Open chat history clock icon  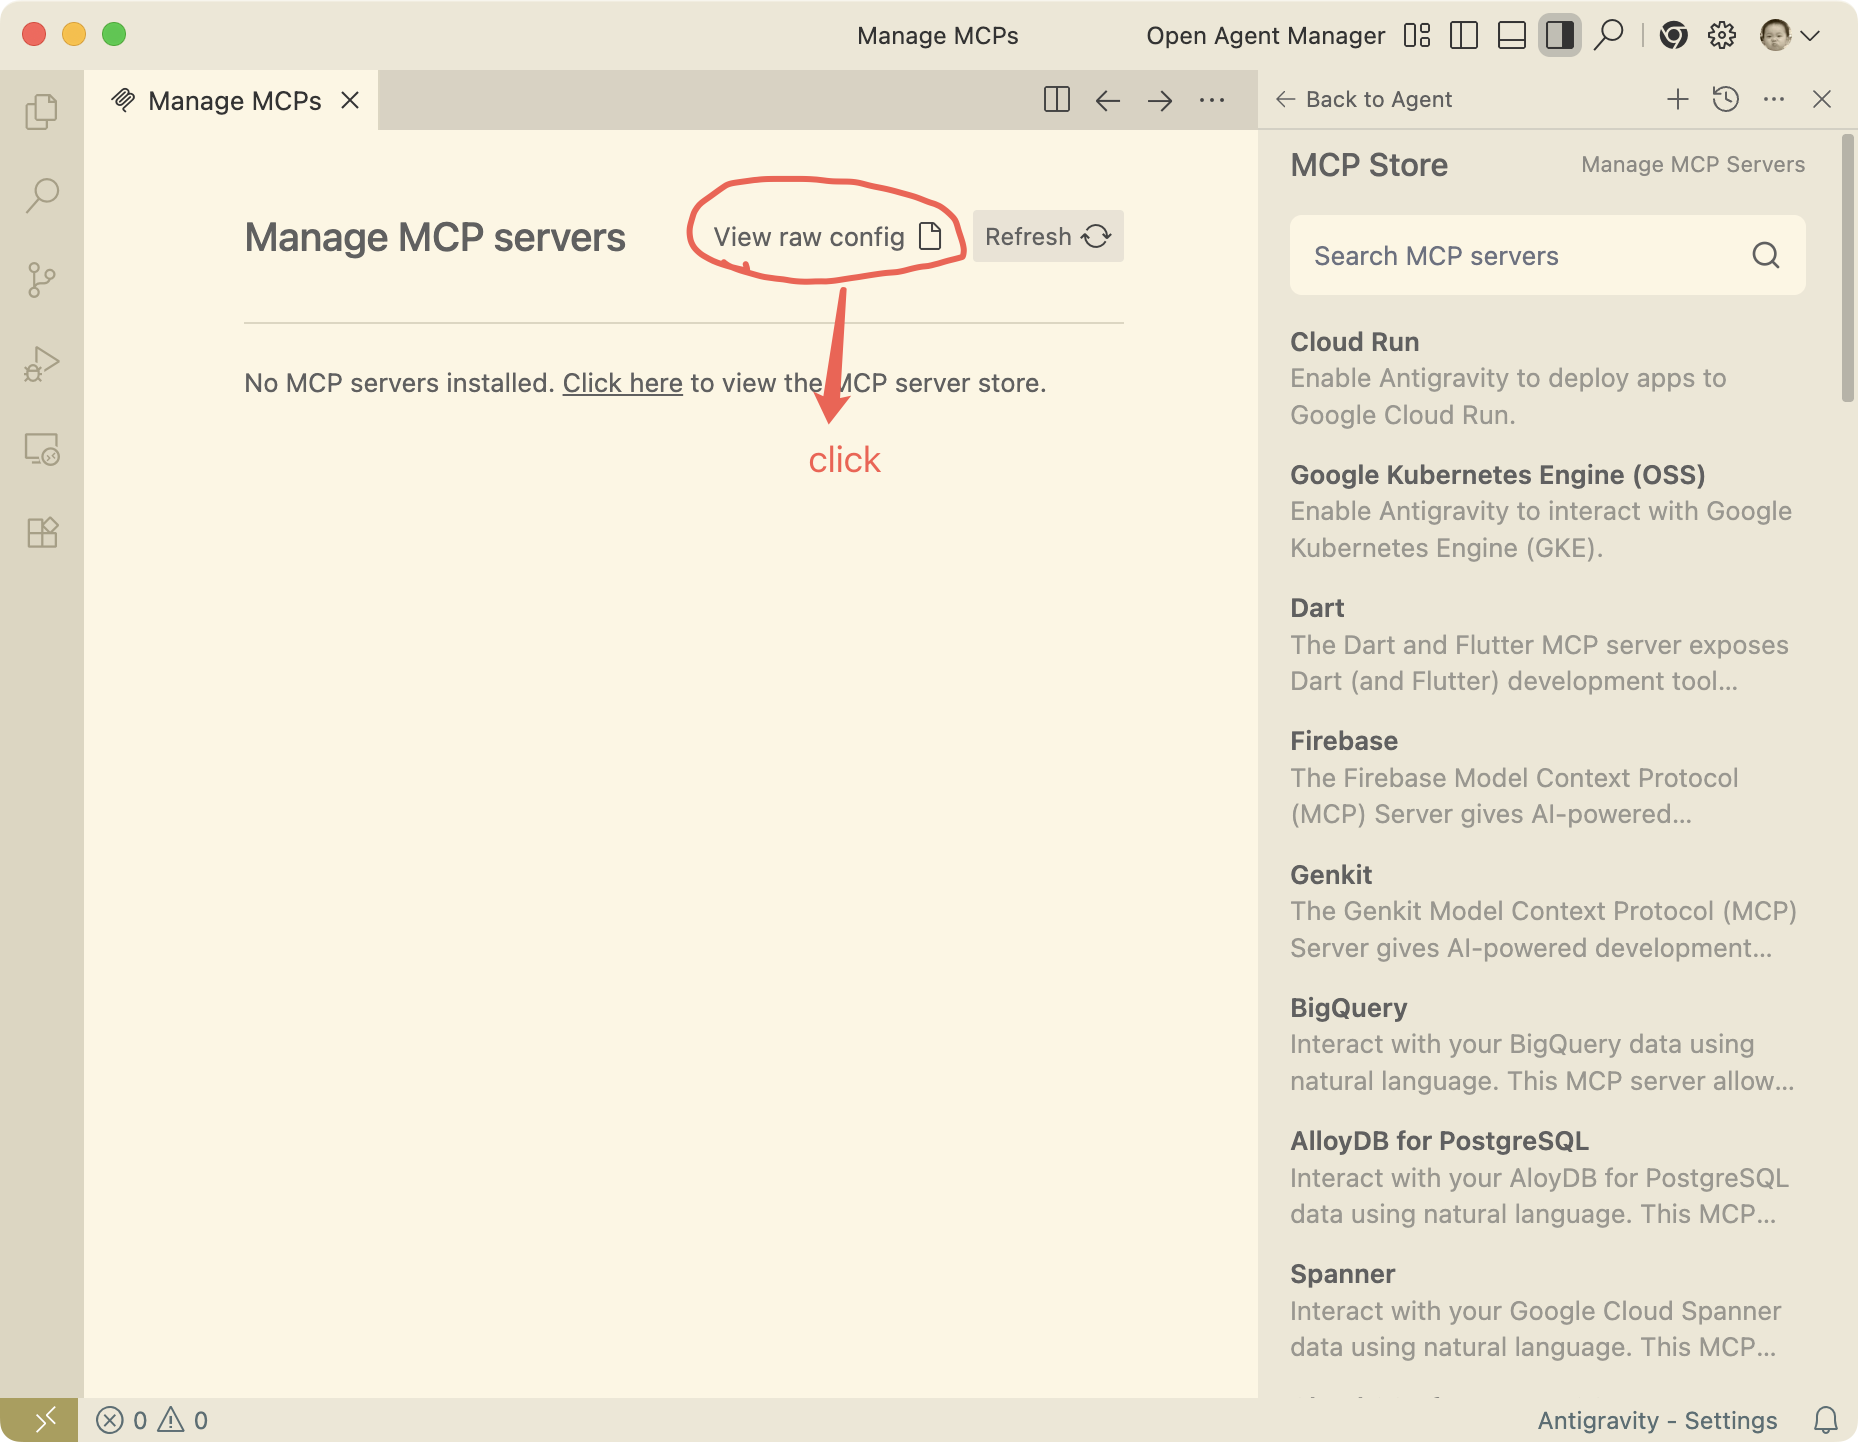tap(1725, 99)
